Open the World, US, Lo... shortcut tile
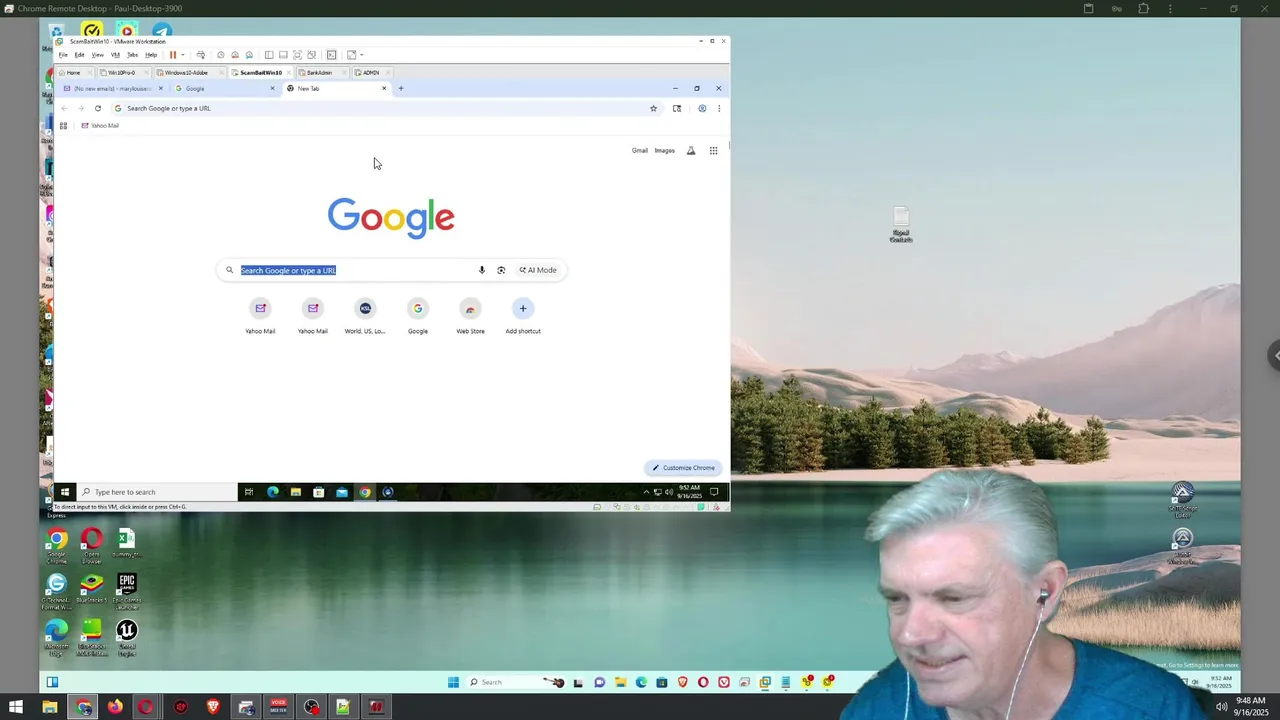1280x720 pixels. pyautogui.click(x=365, y=316)
